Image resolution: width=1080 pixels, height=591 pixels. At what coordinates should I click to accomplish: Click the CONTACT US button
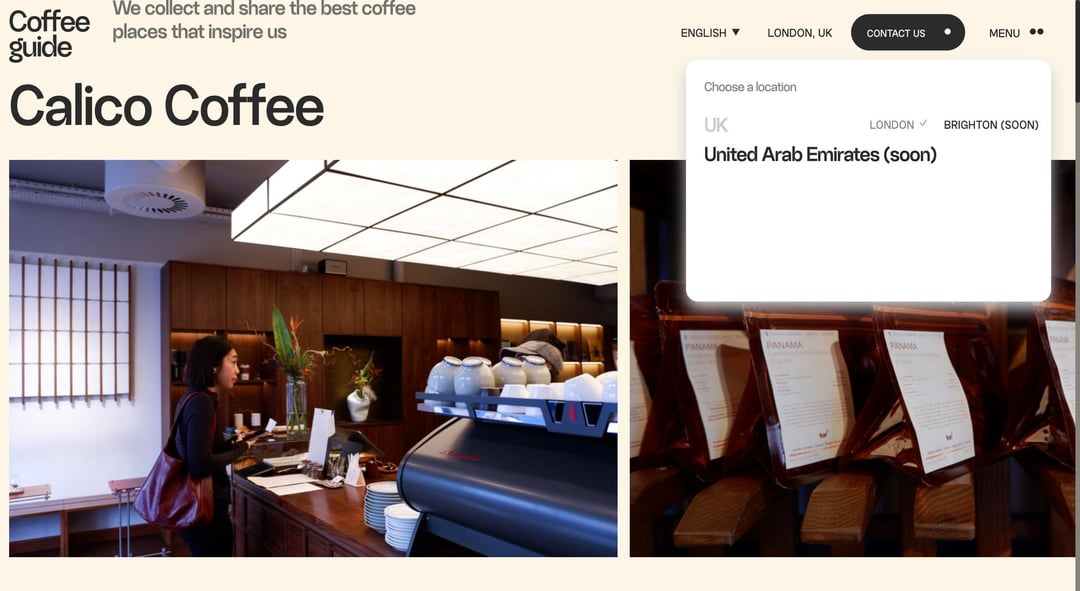908,32
